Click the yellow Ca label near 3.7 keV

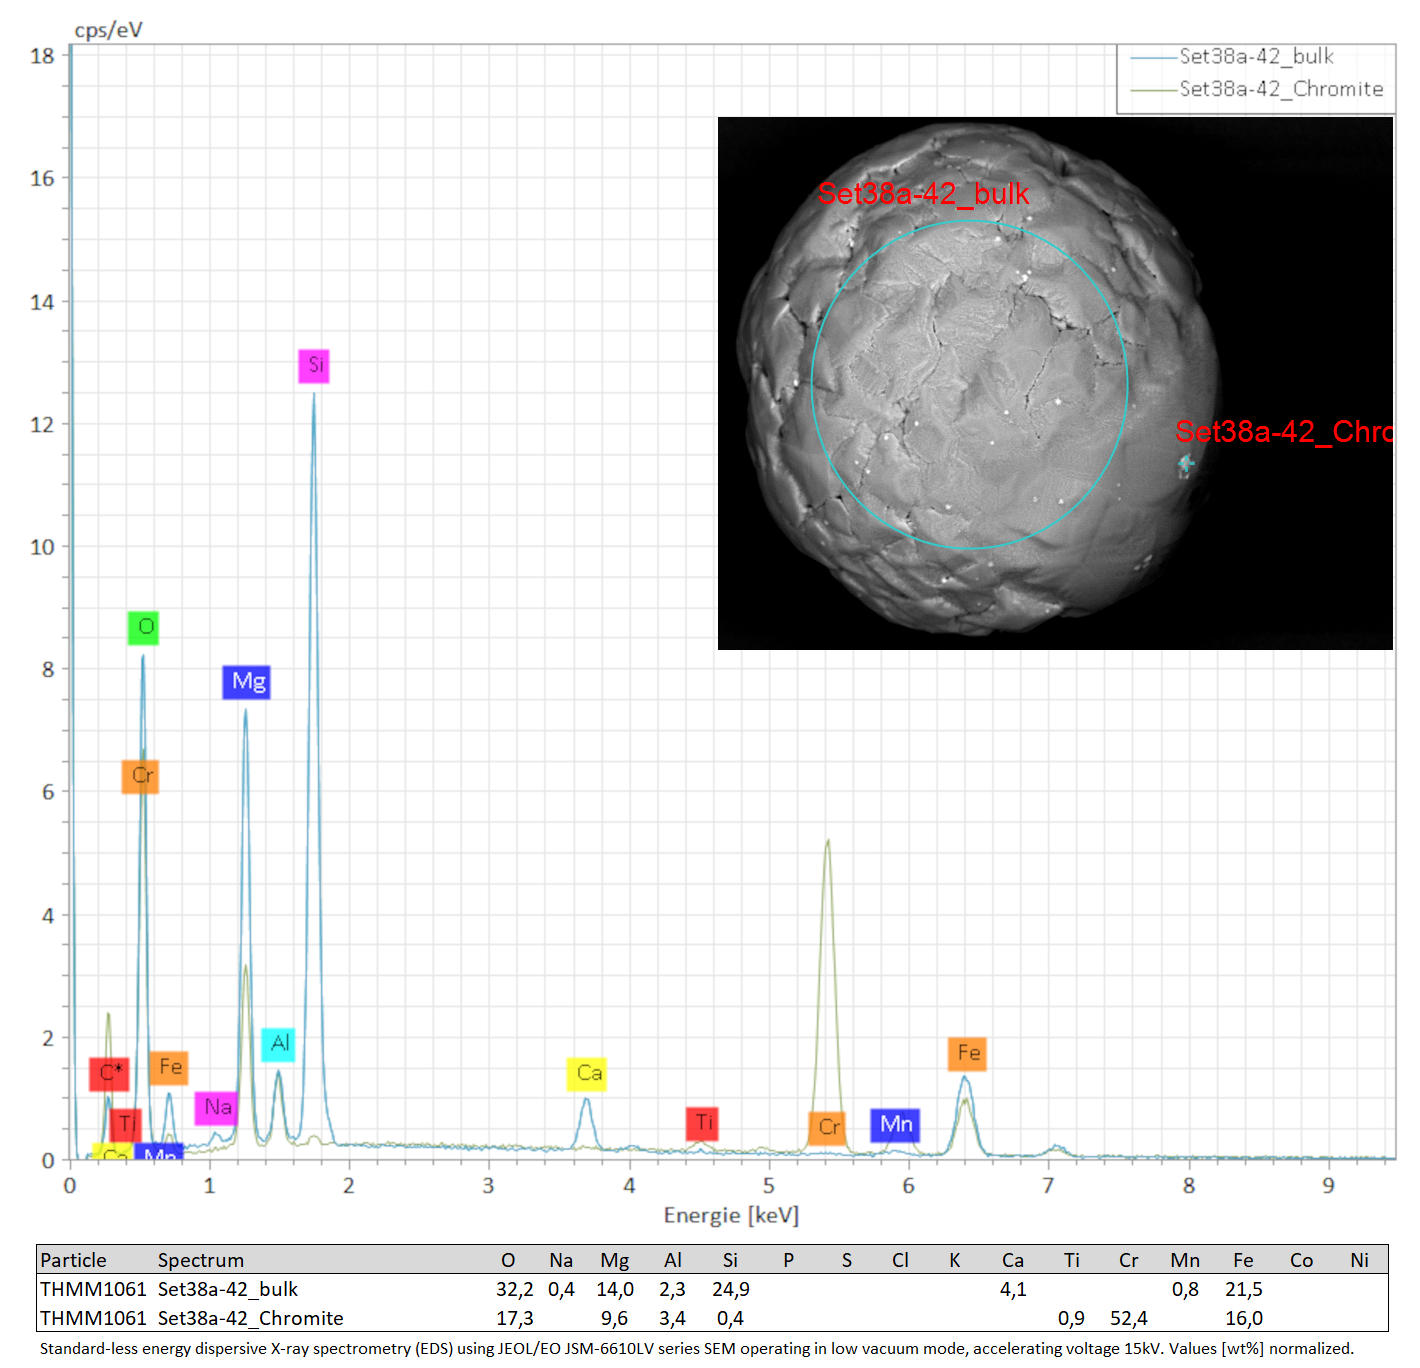click(x=587, y=1074)
